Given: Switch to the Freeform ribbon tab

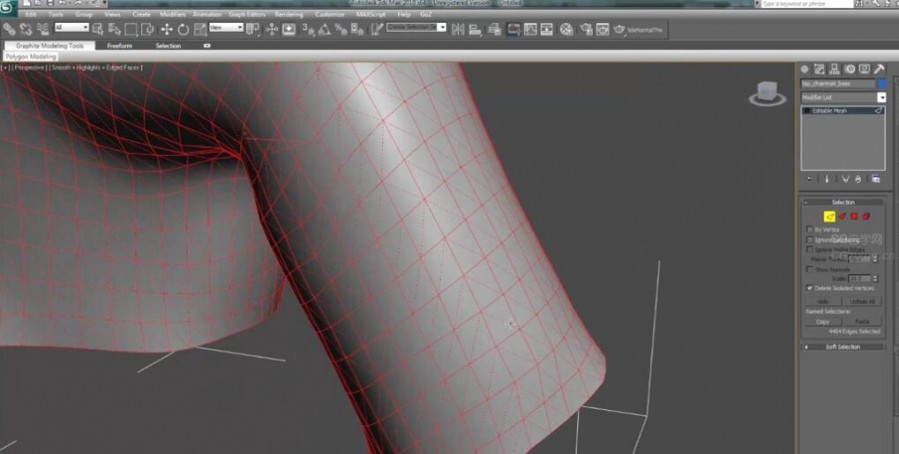Looking at the screenshot, I should 119,45.
